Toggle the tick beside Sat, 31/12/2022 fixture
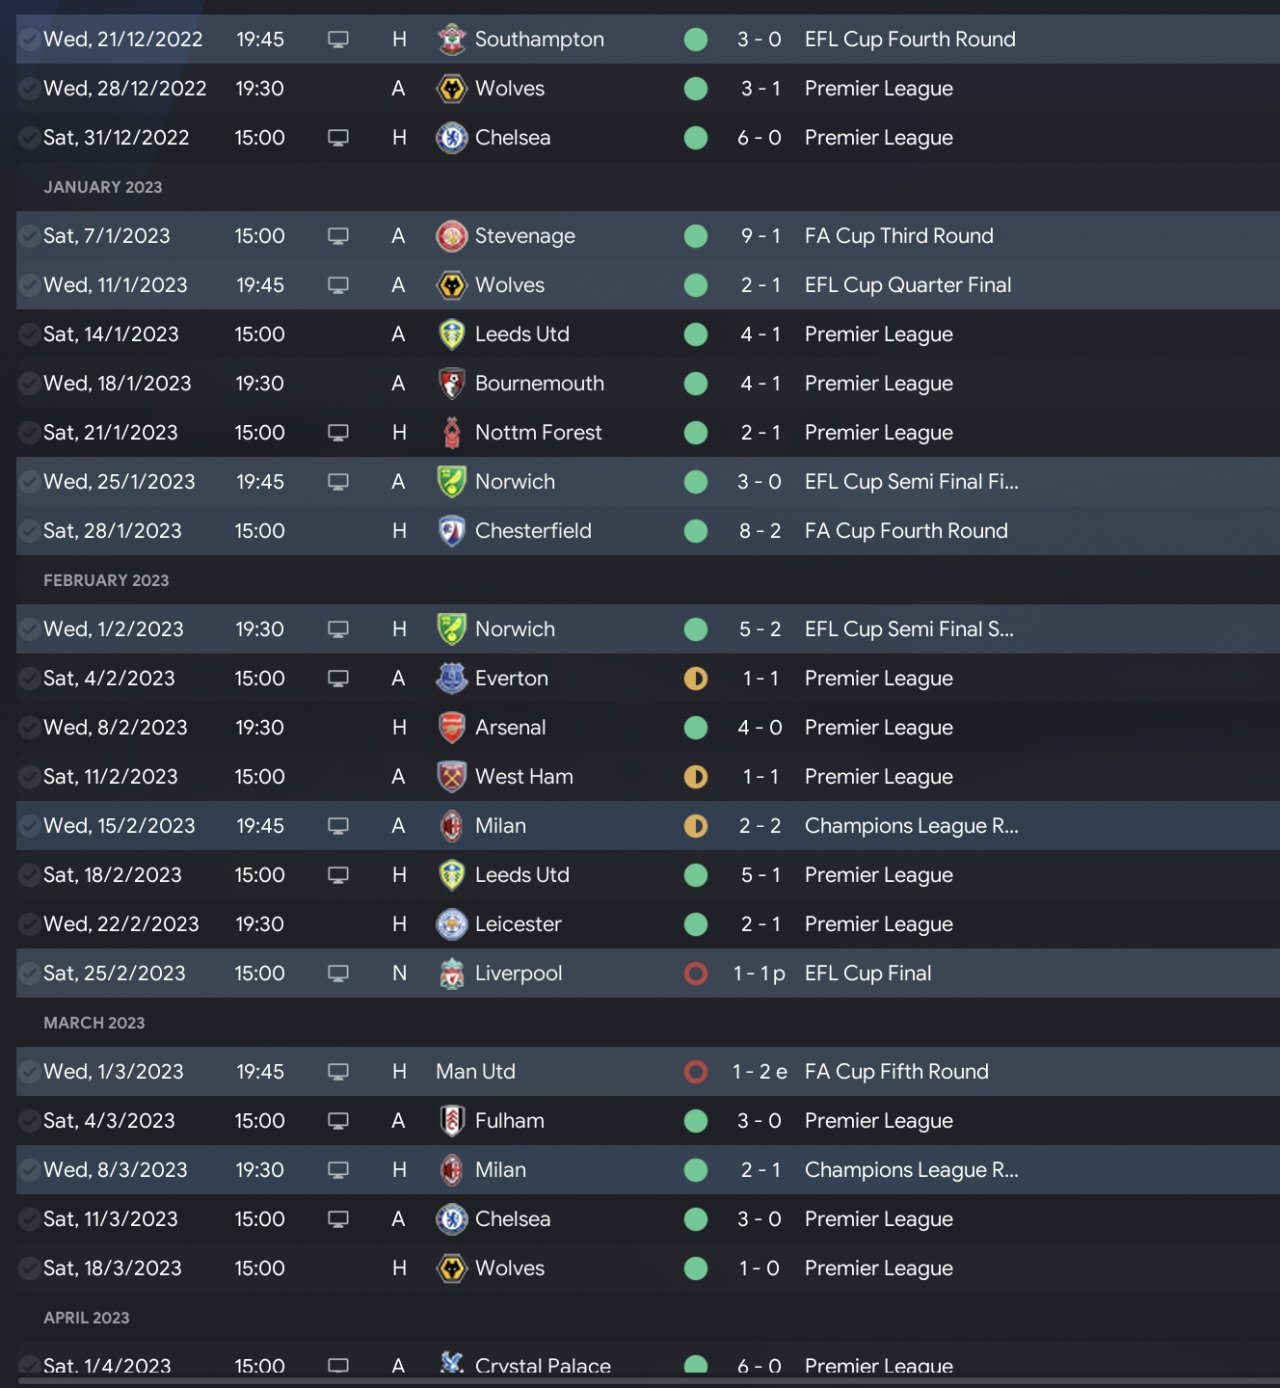Image resolution: width=1280 pixels, height=1388 pixels. [x=29, y=138]
